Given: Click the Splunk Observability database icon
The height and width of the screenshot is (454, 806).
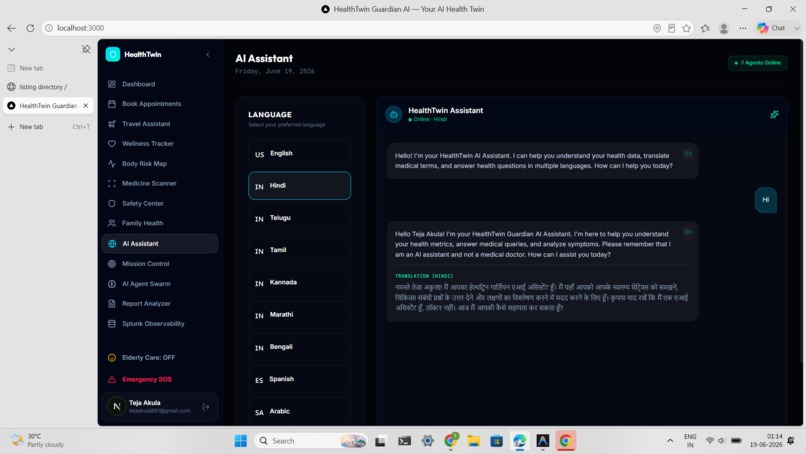Looking at the screenshot, I should [x=112, y=324].
